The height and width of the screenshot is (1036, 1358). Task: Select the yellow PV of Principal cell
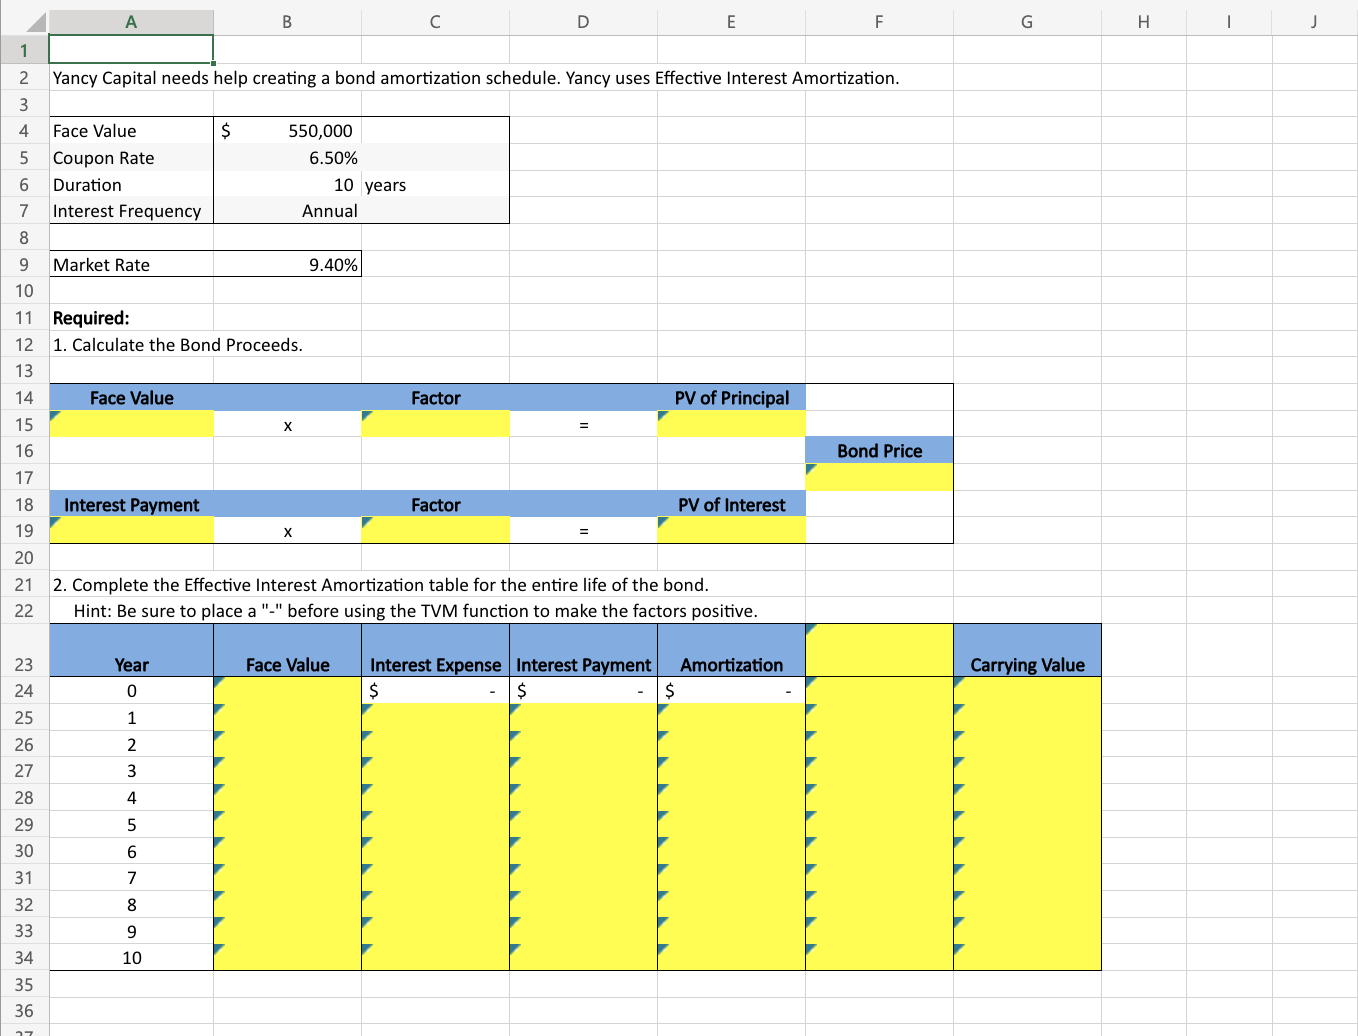(730, 424)
